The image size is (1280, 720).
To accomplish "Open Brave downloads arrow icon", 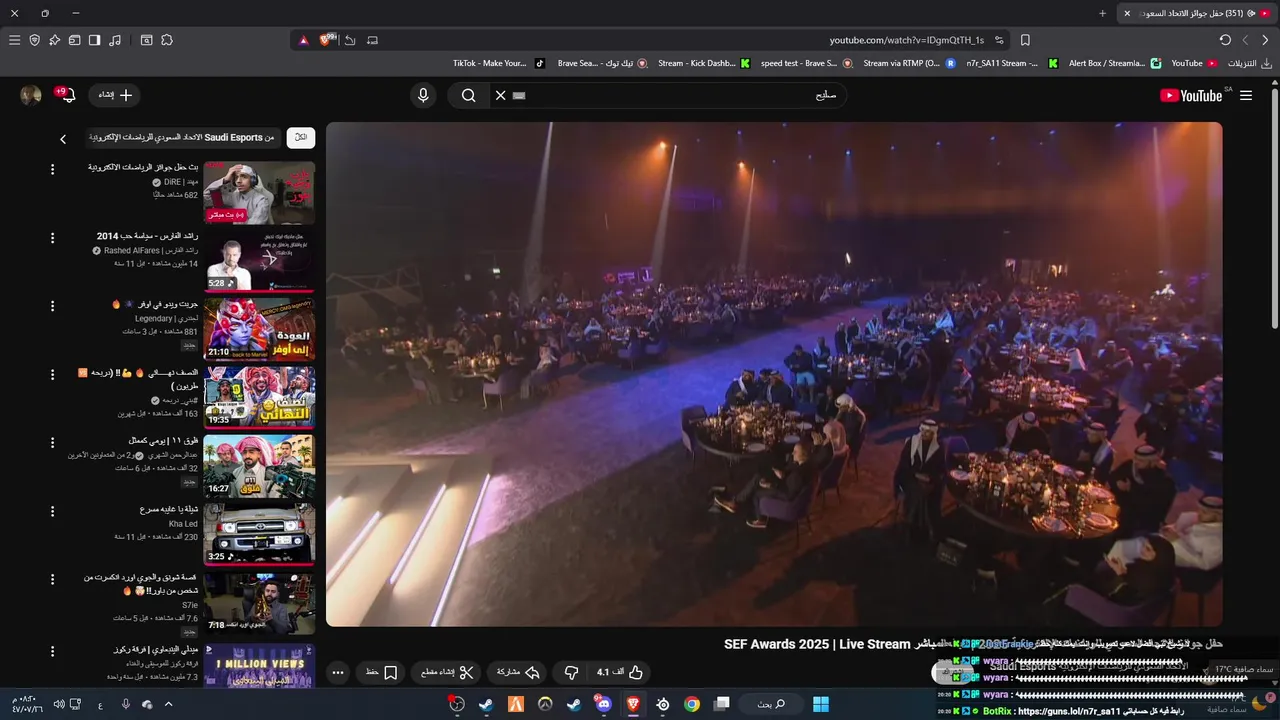I will (1267, 63).
